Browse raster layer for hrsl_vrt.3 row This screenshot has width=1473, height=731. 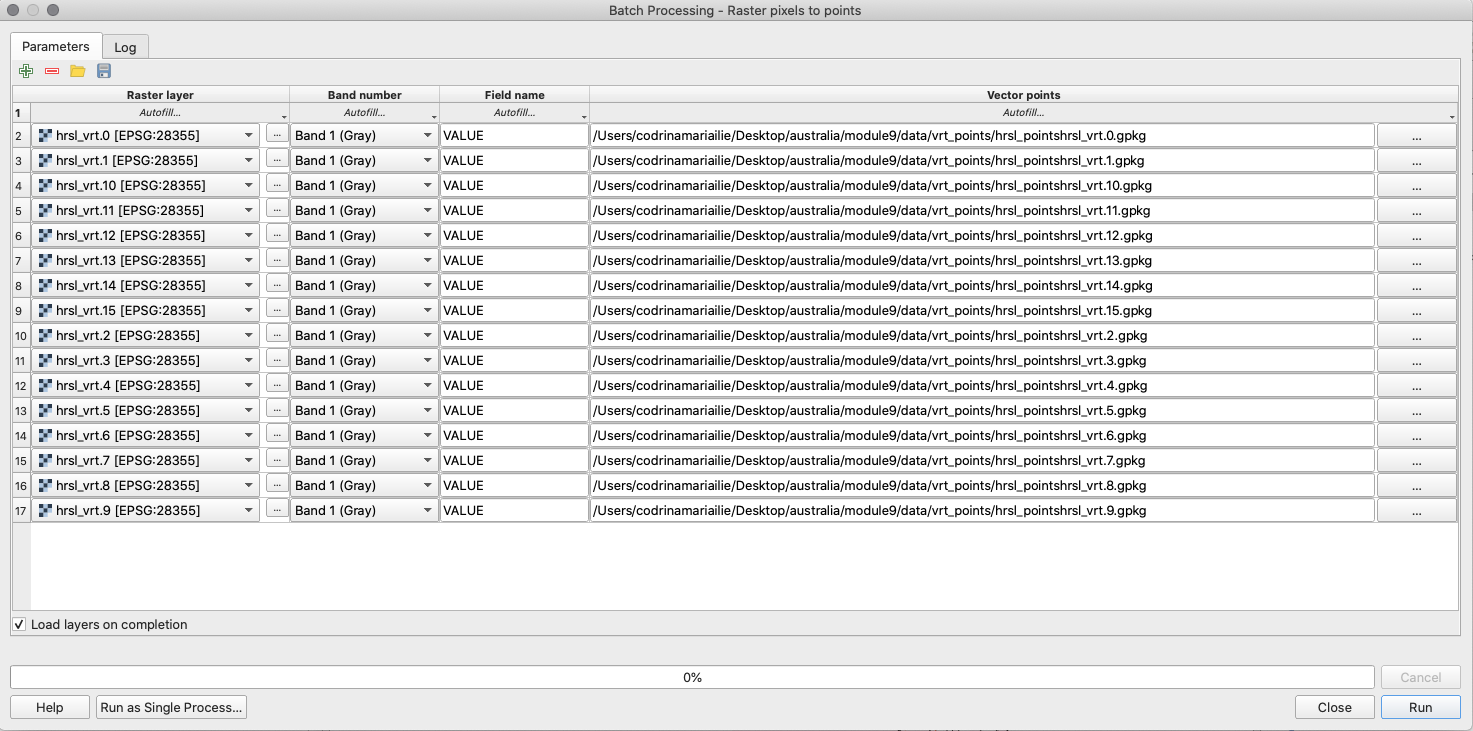[277, 359]
